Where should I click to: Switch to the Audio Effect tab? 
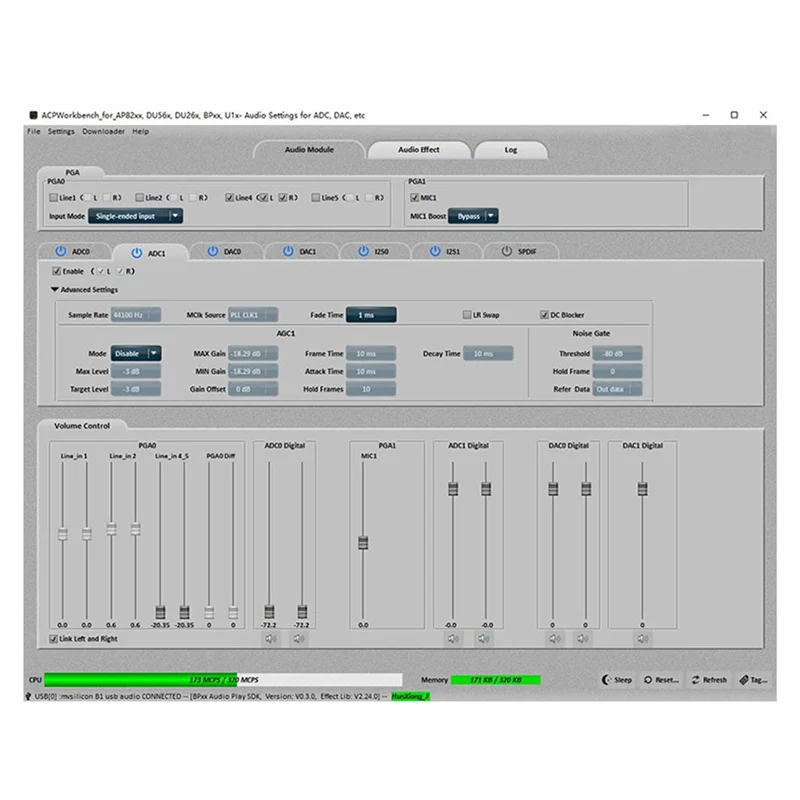pos(419,149)
